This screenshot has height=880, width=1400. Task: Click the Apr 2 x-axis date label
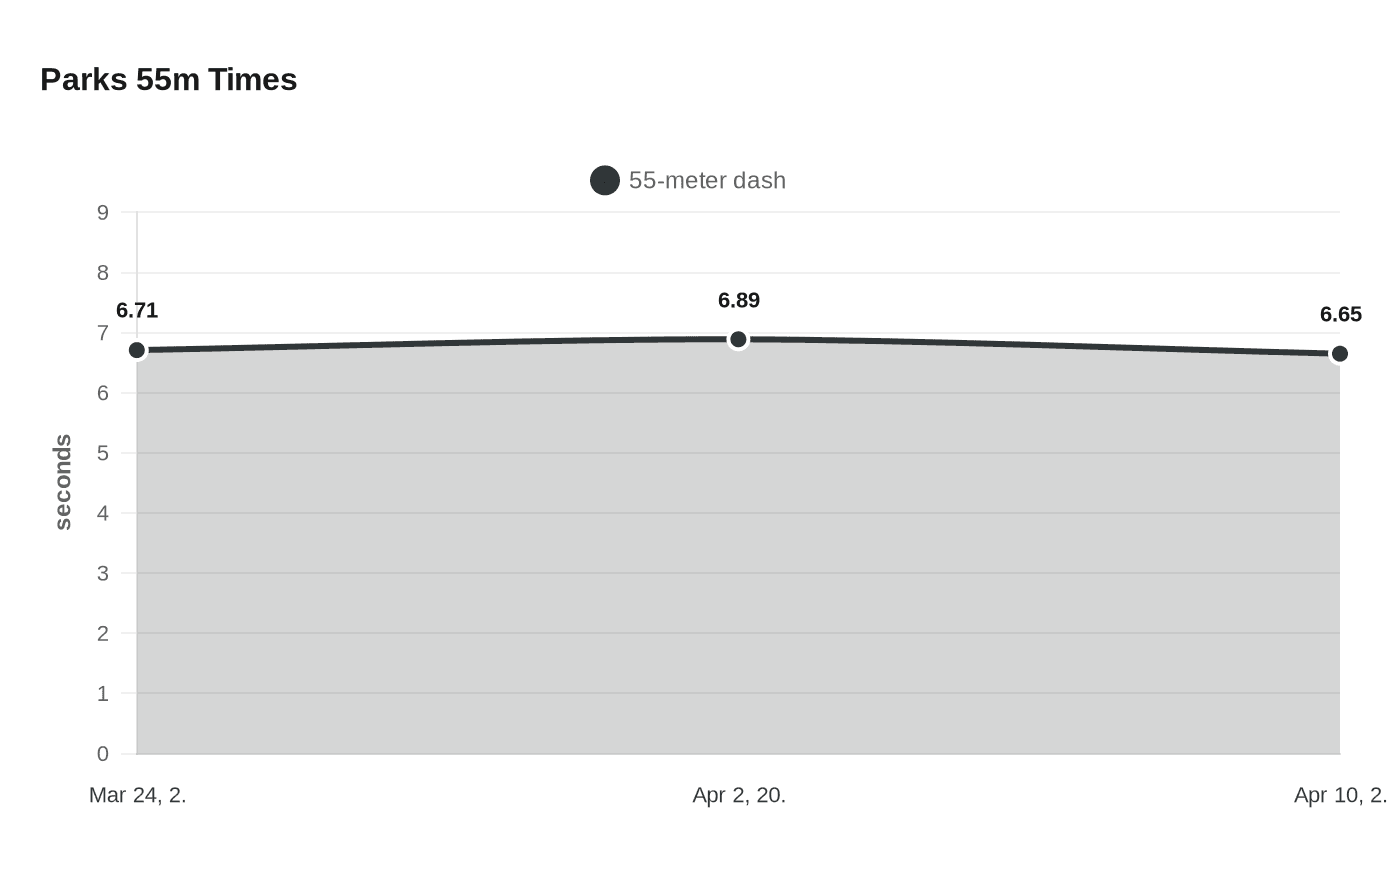739,795
